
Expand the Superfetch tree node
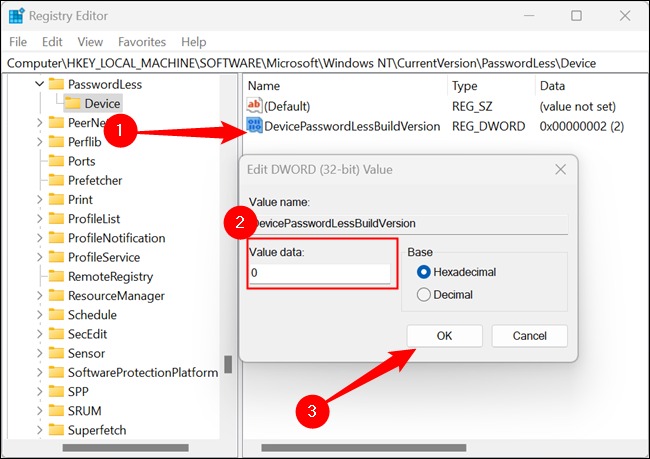coord(39,430)
